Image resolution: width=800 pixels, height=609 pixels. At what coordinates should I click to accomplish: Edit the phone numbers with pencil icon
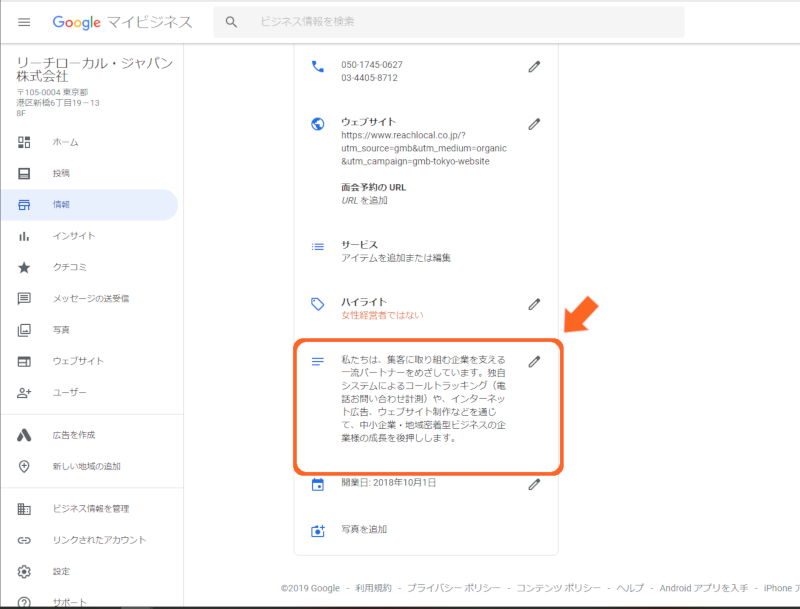(534, 67)
